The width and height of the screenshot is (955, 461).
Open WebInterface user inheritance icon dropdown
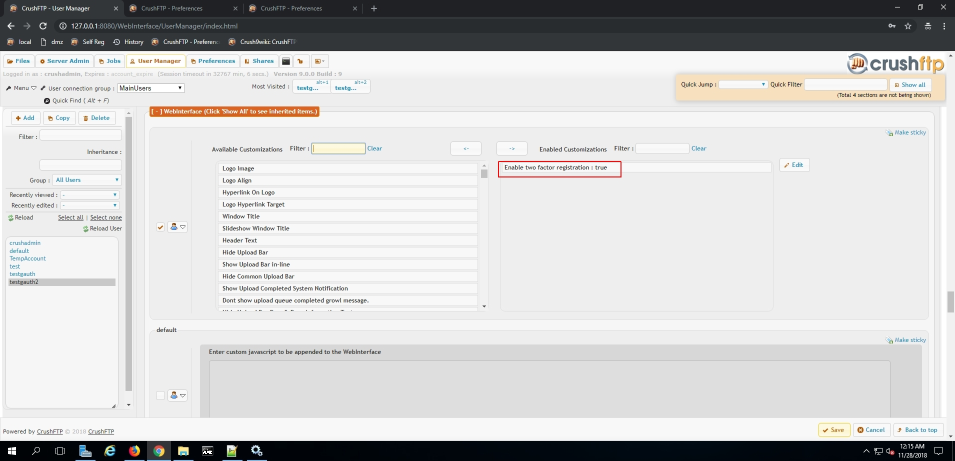click(x=178, y=227)
